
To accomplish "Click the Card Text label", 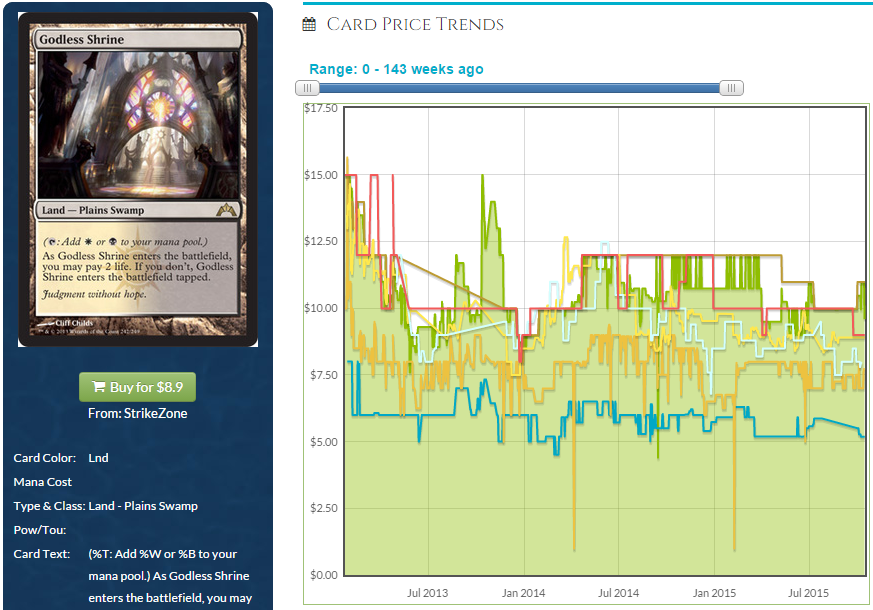I will point(42,554).
